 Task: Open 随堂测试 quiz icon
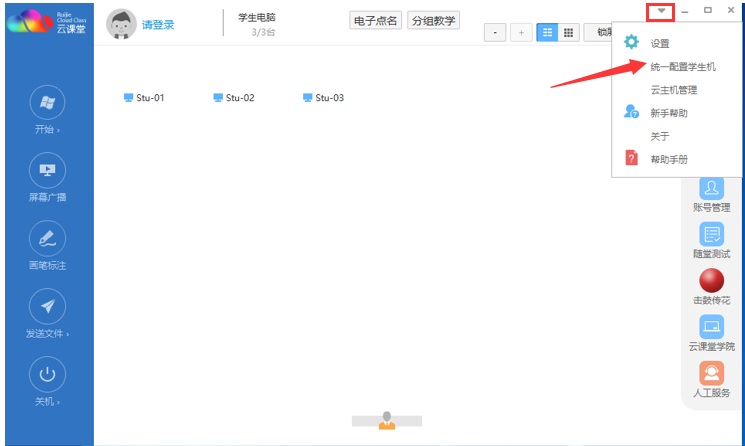point(711,236)
